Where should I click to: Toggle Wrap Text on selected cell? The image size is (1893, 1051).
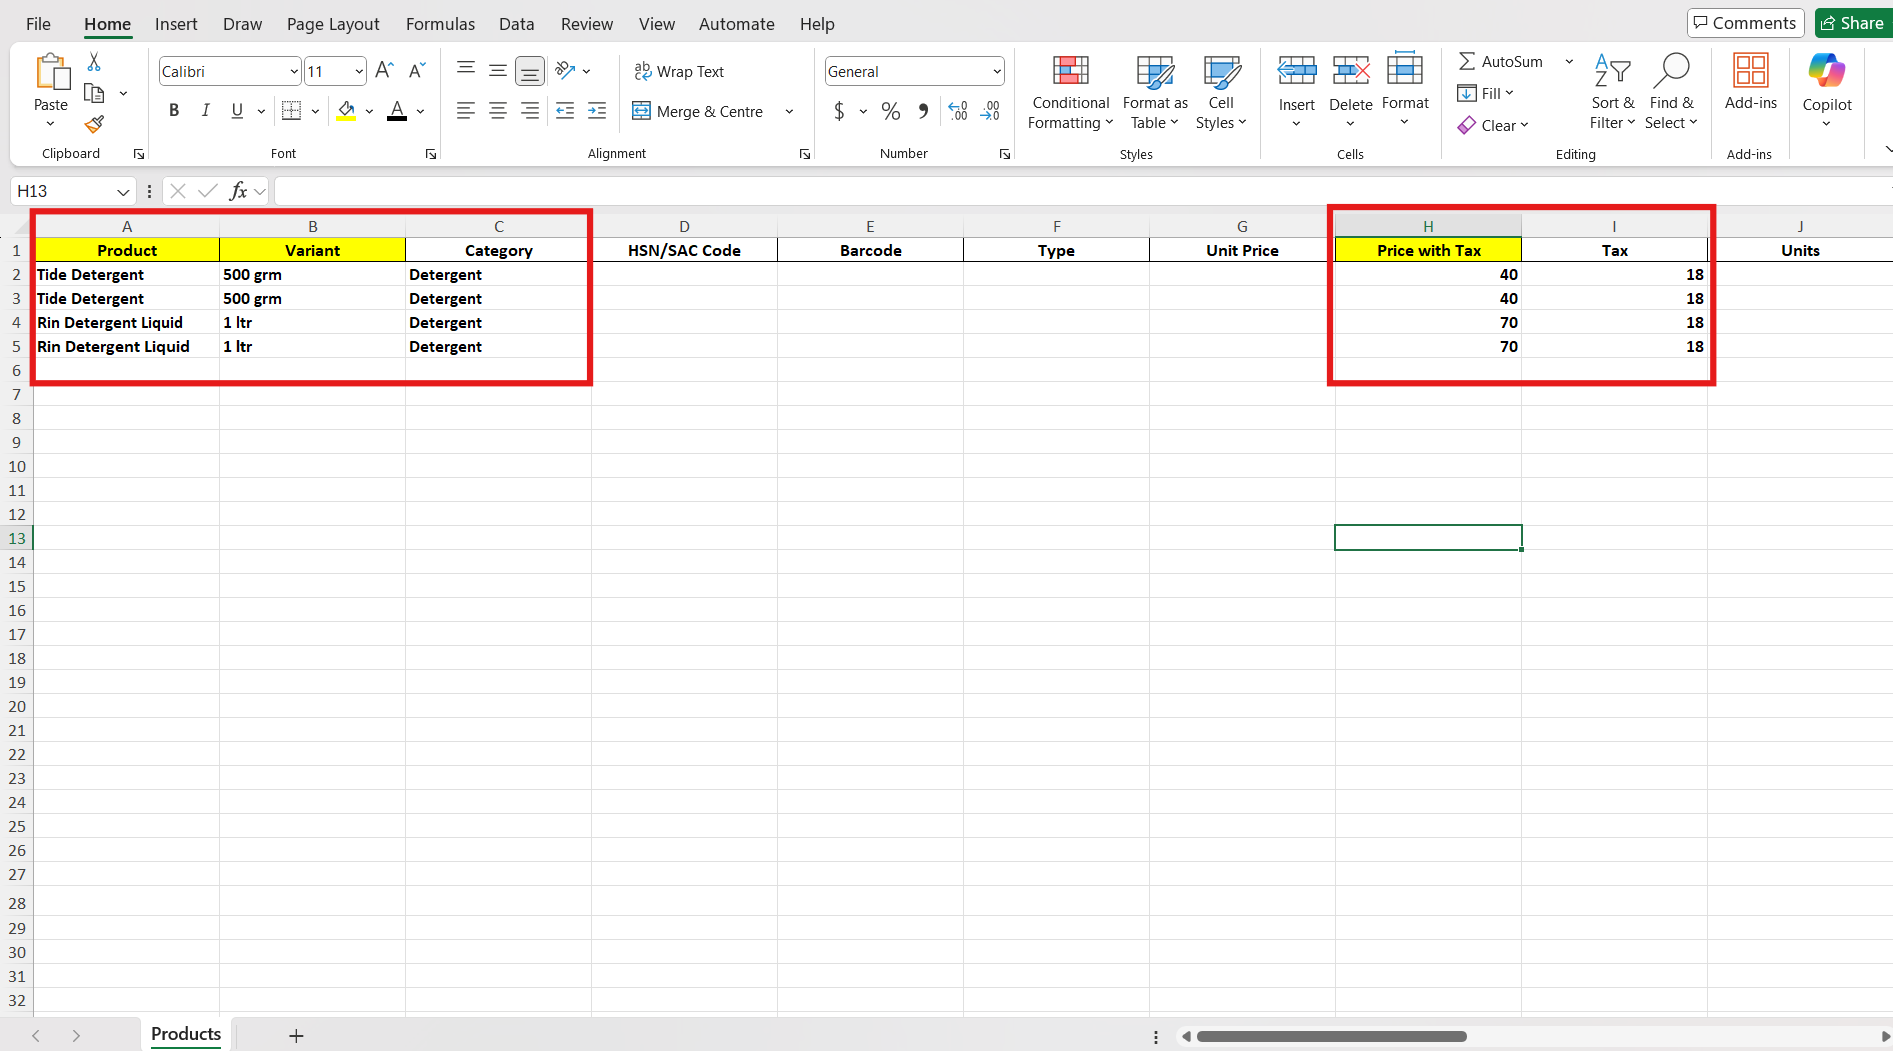tap(679, 71)
